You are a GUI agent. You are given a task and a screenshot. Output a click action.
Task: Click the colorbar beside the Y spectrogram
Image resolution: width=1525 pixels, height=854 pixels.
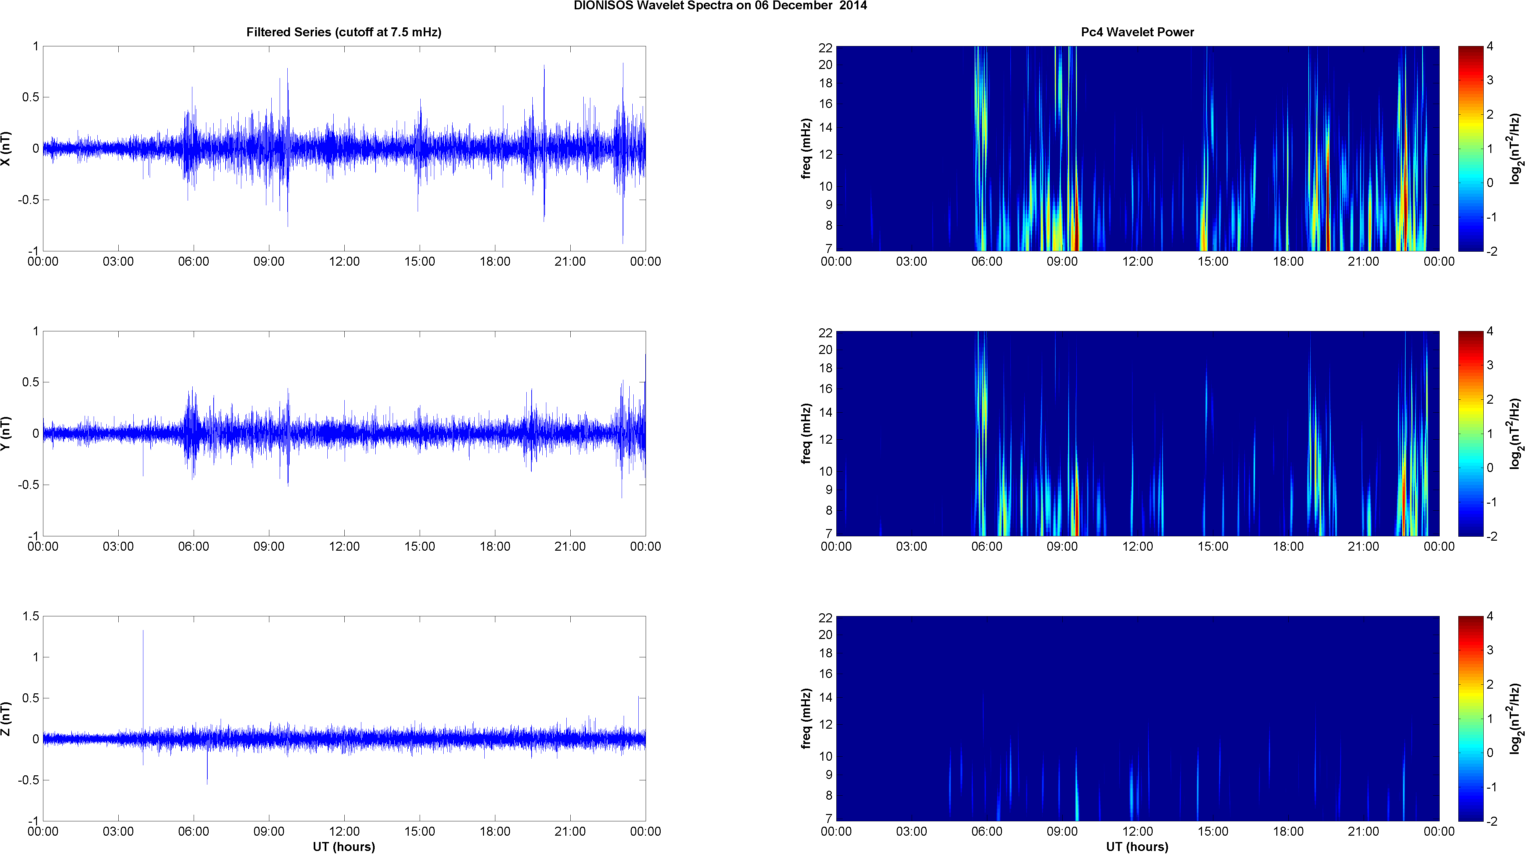point(1471,433)
